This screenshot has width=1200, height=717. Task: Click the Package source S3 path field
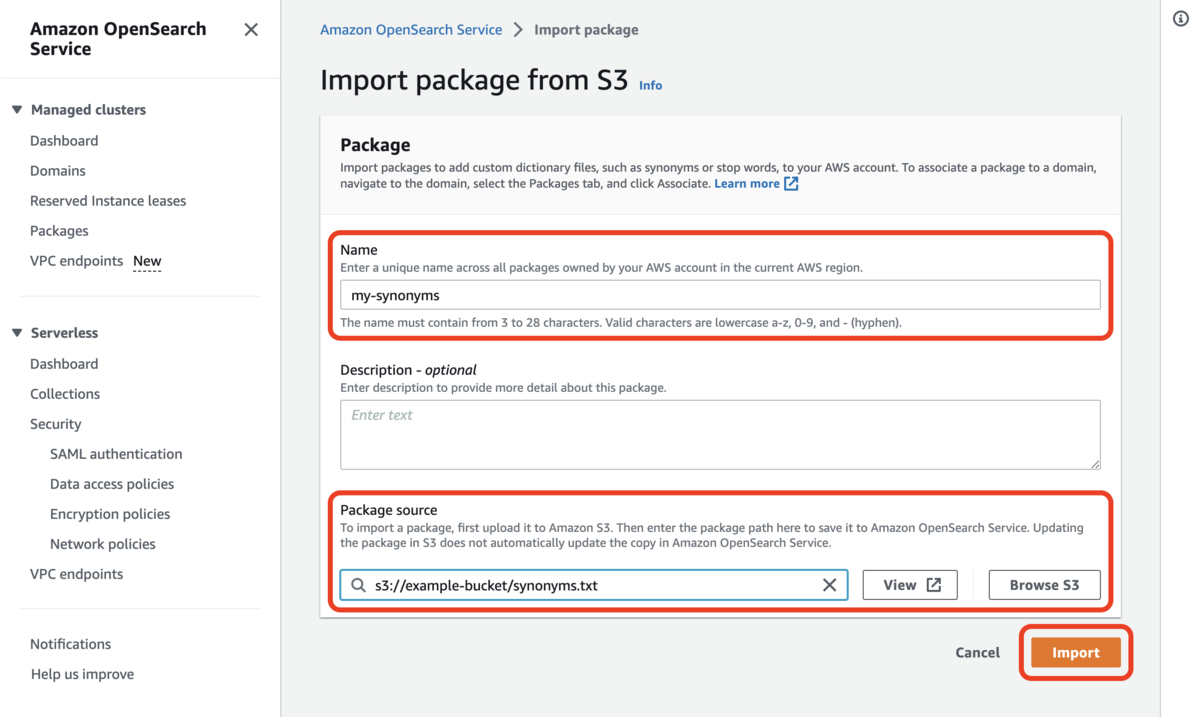coord(594,585)
